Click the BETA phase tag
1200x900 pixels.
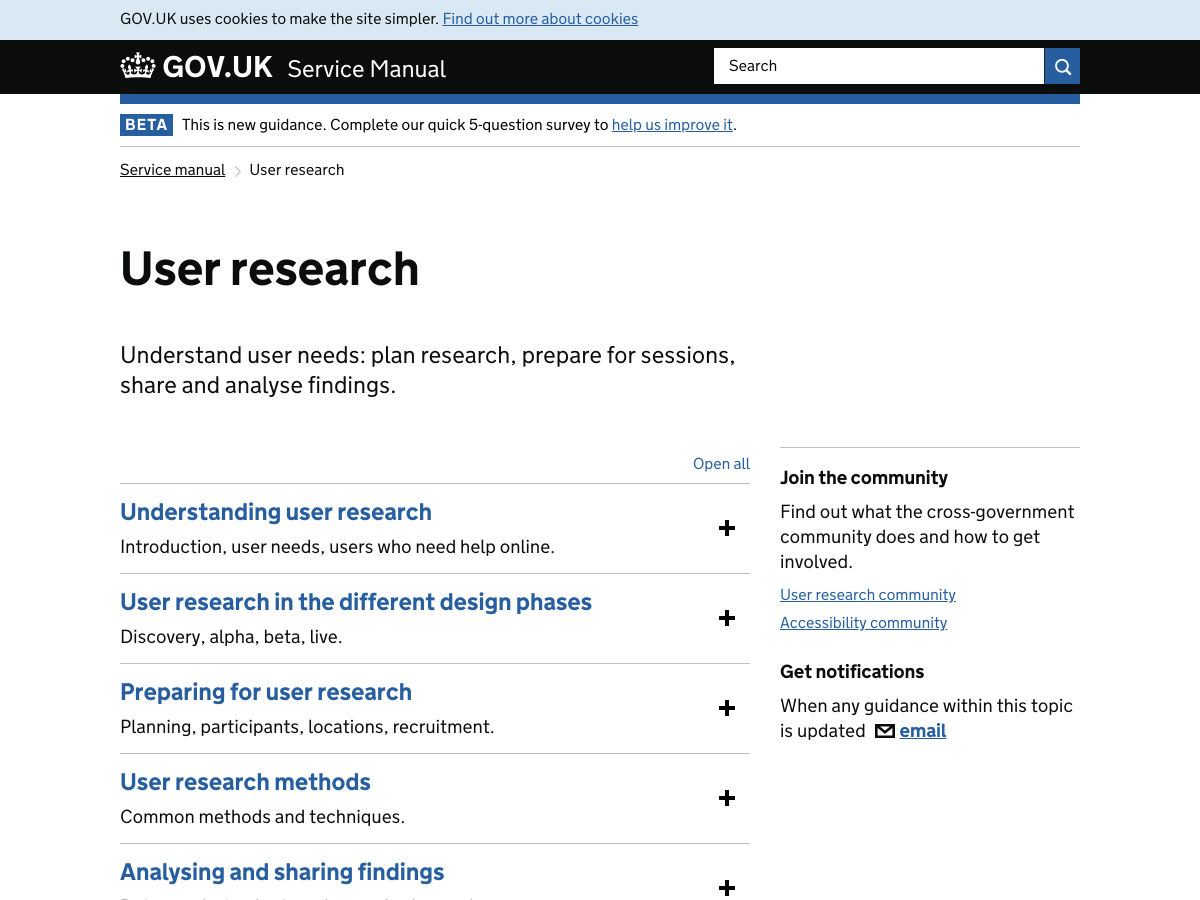(146, 125)
